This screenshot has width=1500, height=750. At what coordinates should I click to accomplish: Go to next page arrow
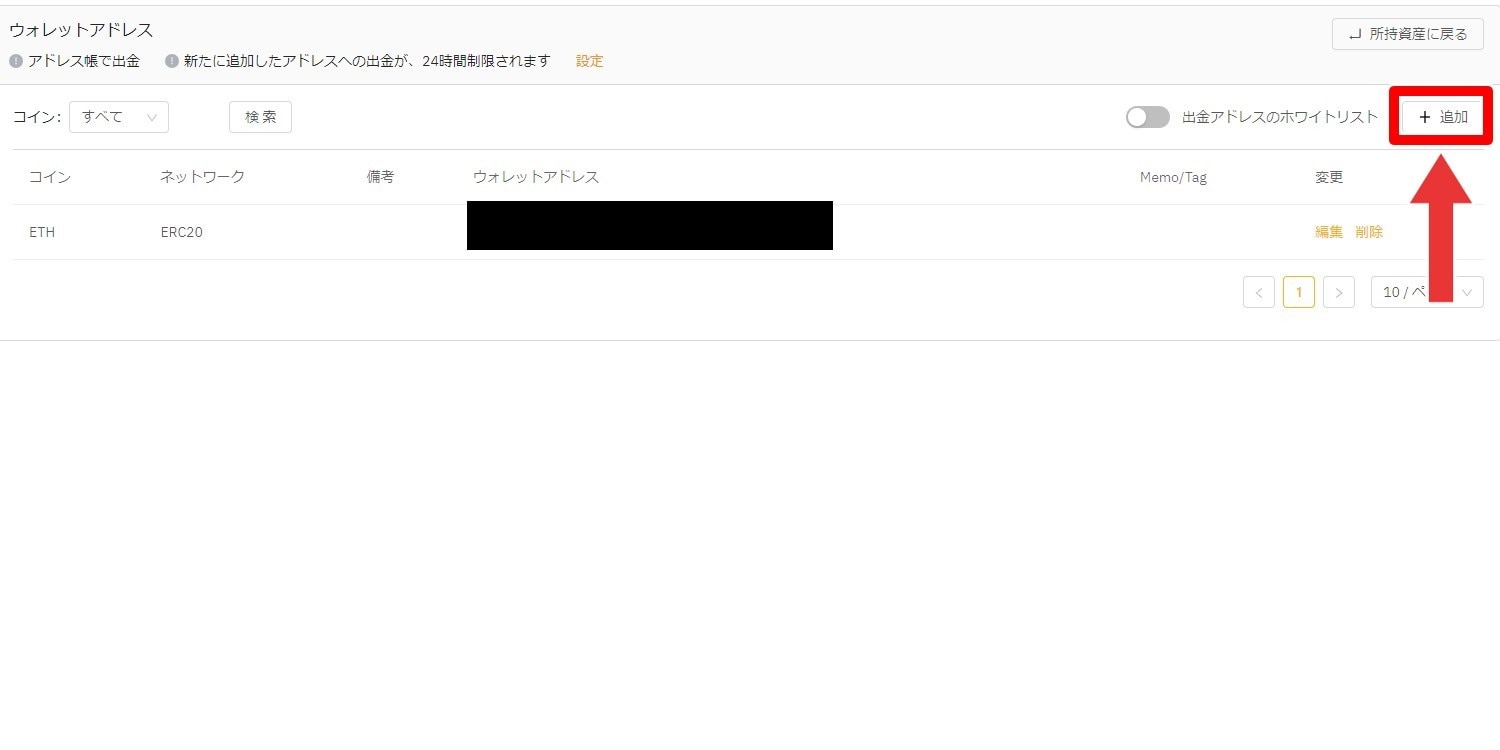[x=1339, y=292]
